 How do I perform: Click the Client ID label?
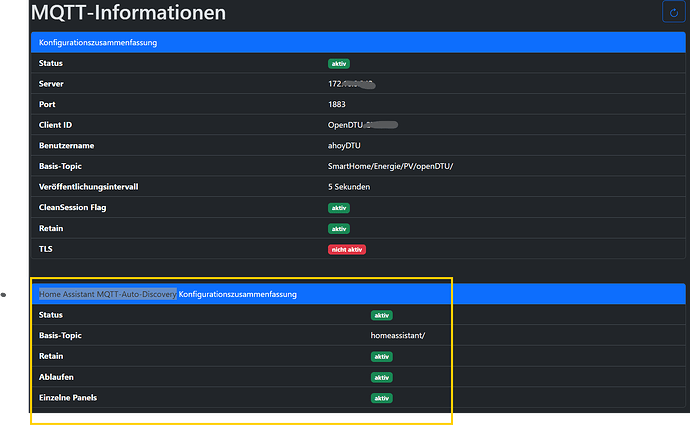(x=55, y=125)
